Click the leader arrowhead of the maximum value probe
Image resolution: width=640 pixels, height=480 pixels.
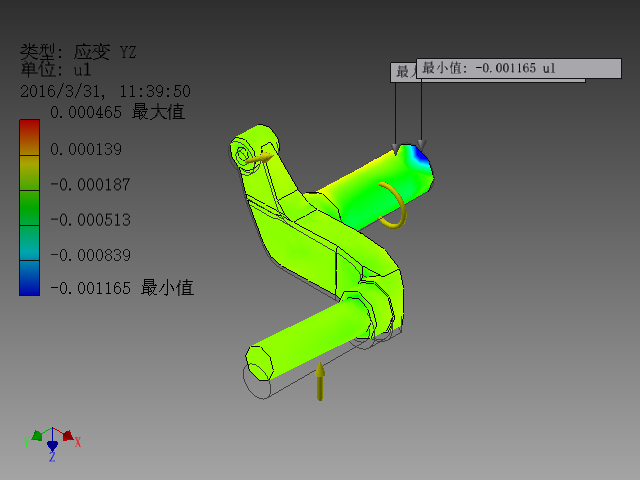(395, 149)
